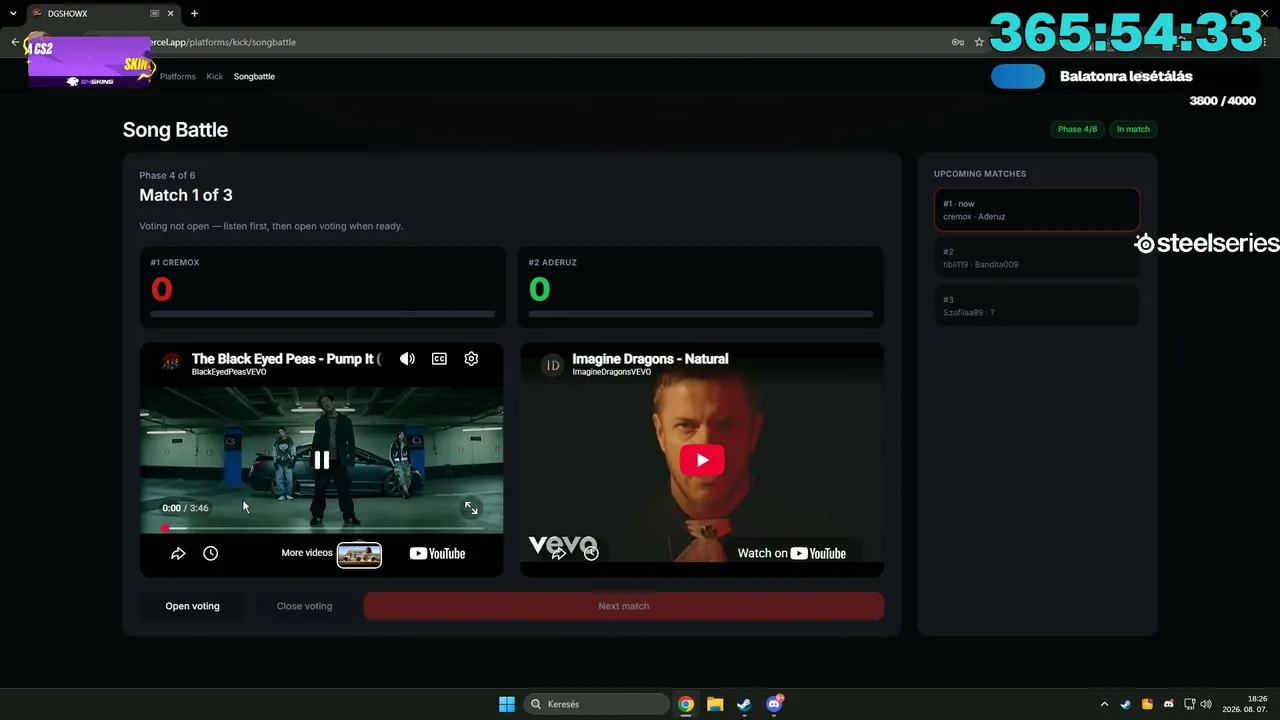Screen dimensions: 1280x720
Task: Share the Imagine Dragons video
Action: click(558, 552)
